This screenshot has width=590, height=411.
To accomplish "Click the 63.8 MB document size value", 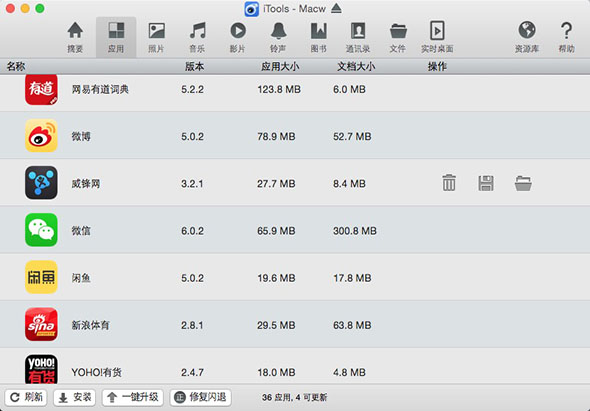I will 352,325.
